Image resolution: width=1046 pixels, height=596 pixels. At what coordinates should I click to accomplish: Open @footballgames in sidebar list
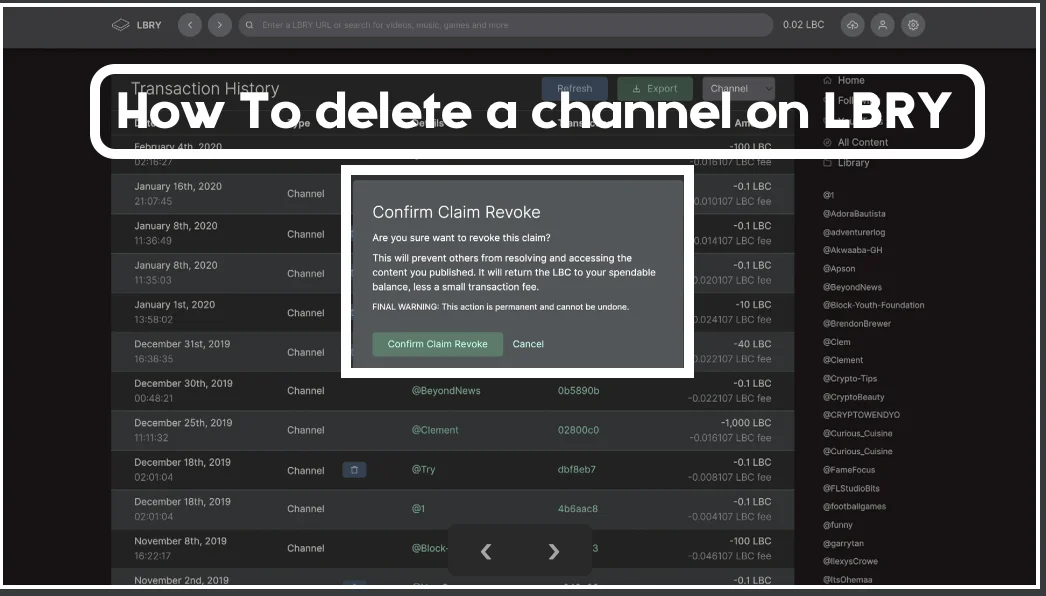854,507
